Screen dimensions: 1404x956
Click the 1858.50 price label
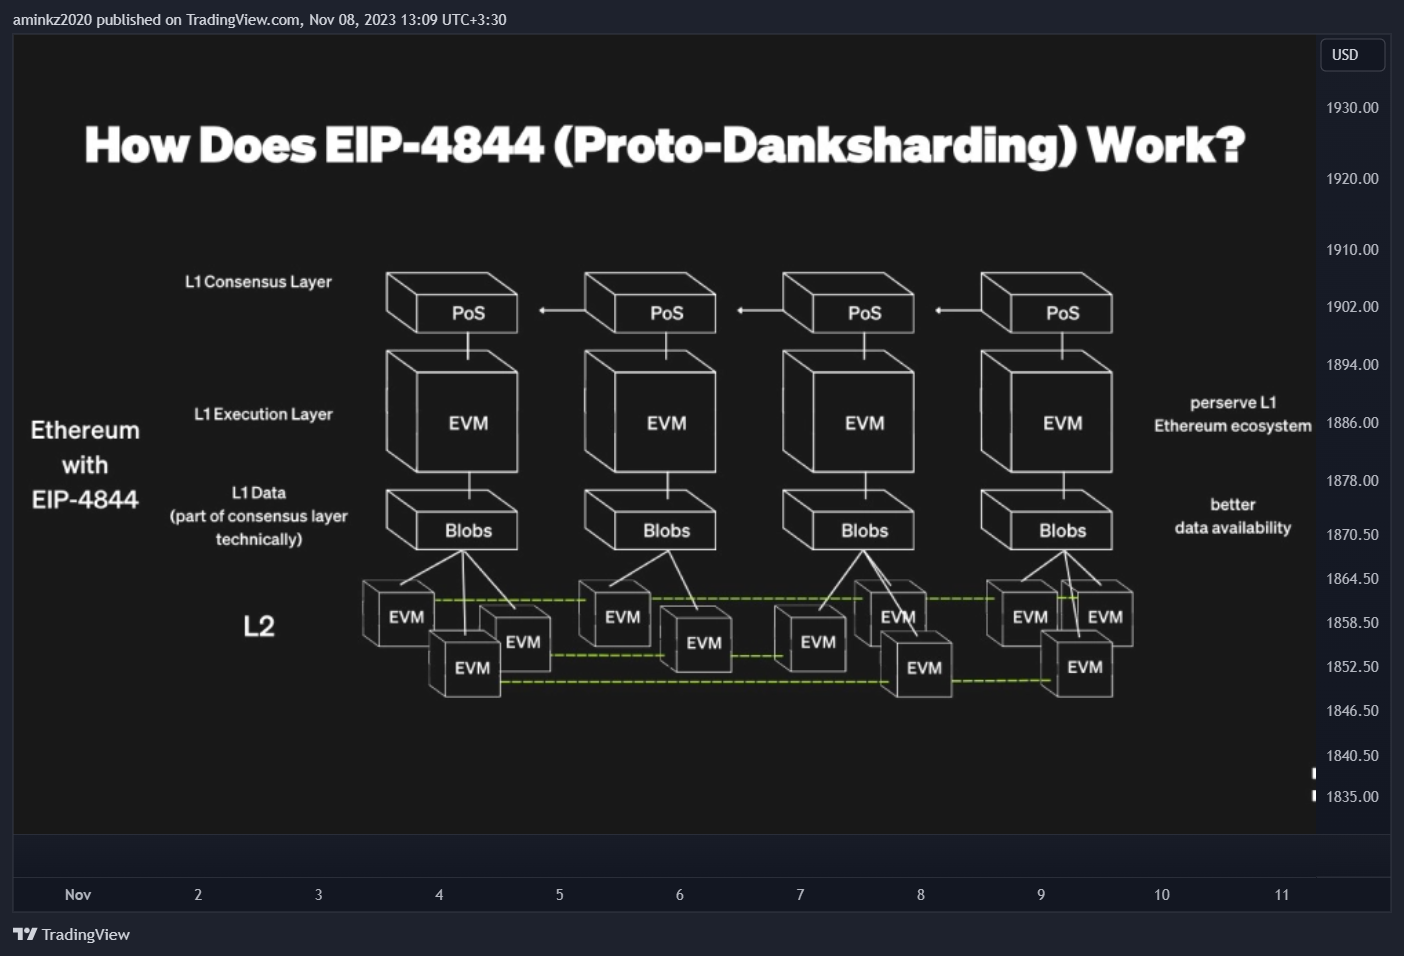coord(1352,623)
